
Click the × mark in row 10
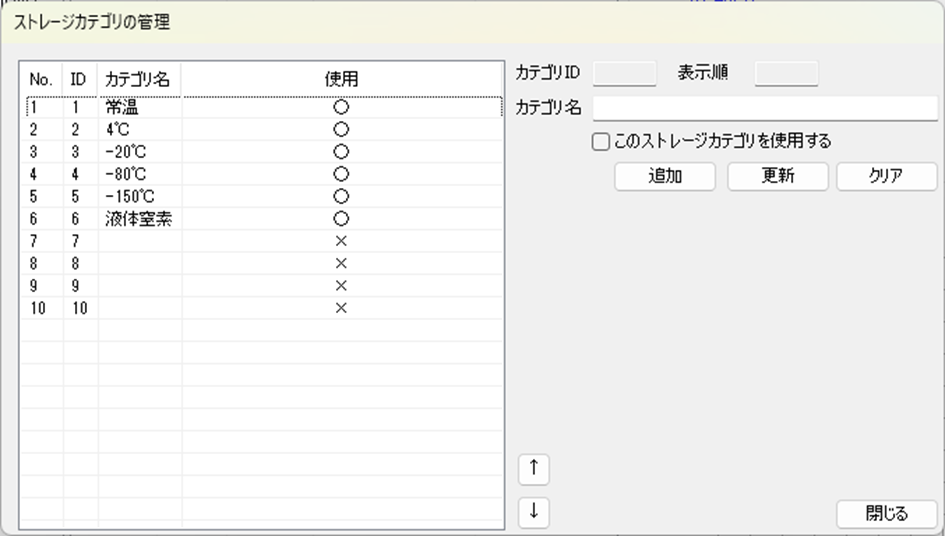tap(340, 308)
